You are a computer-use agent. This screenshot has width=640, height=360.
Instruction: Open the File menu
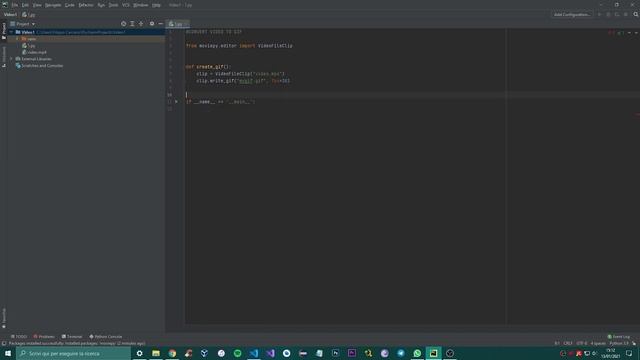[15, 5]
